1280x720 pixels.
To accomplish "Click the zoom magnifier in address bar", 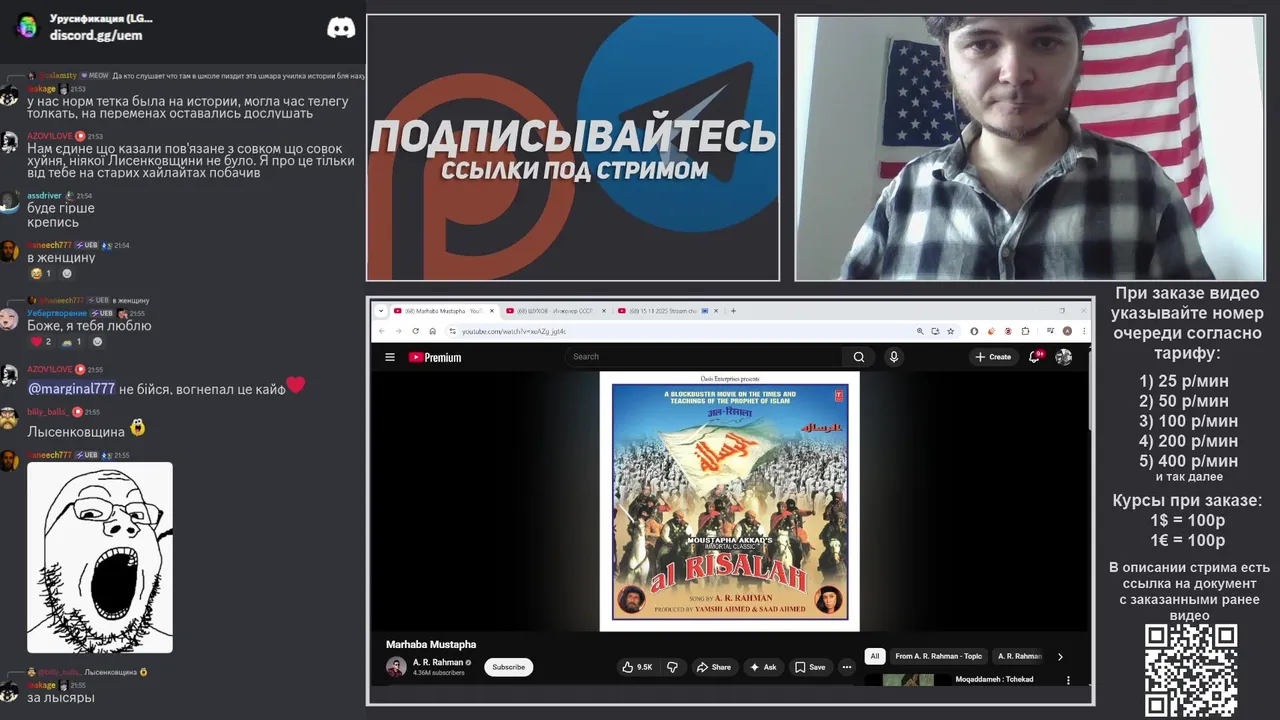I will [x=920, y=331].
